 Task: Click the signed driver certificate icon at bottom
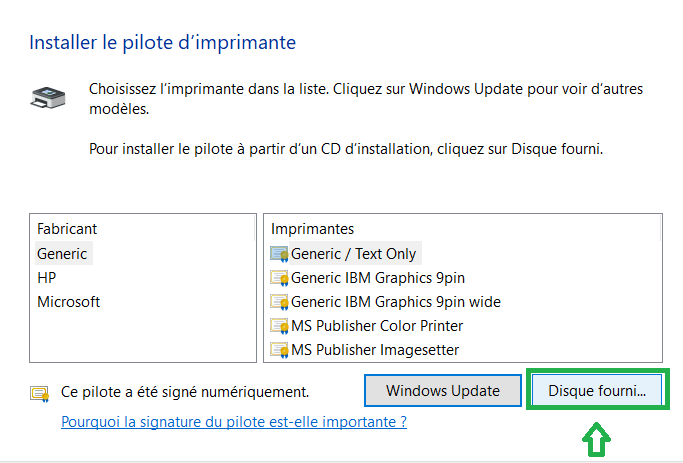[x=40, y=394]
